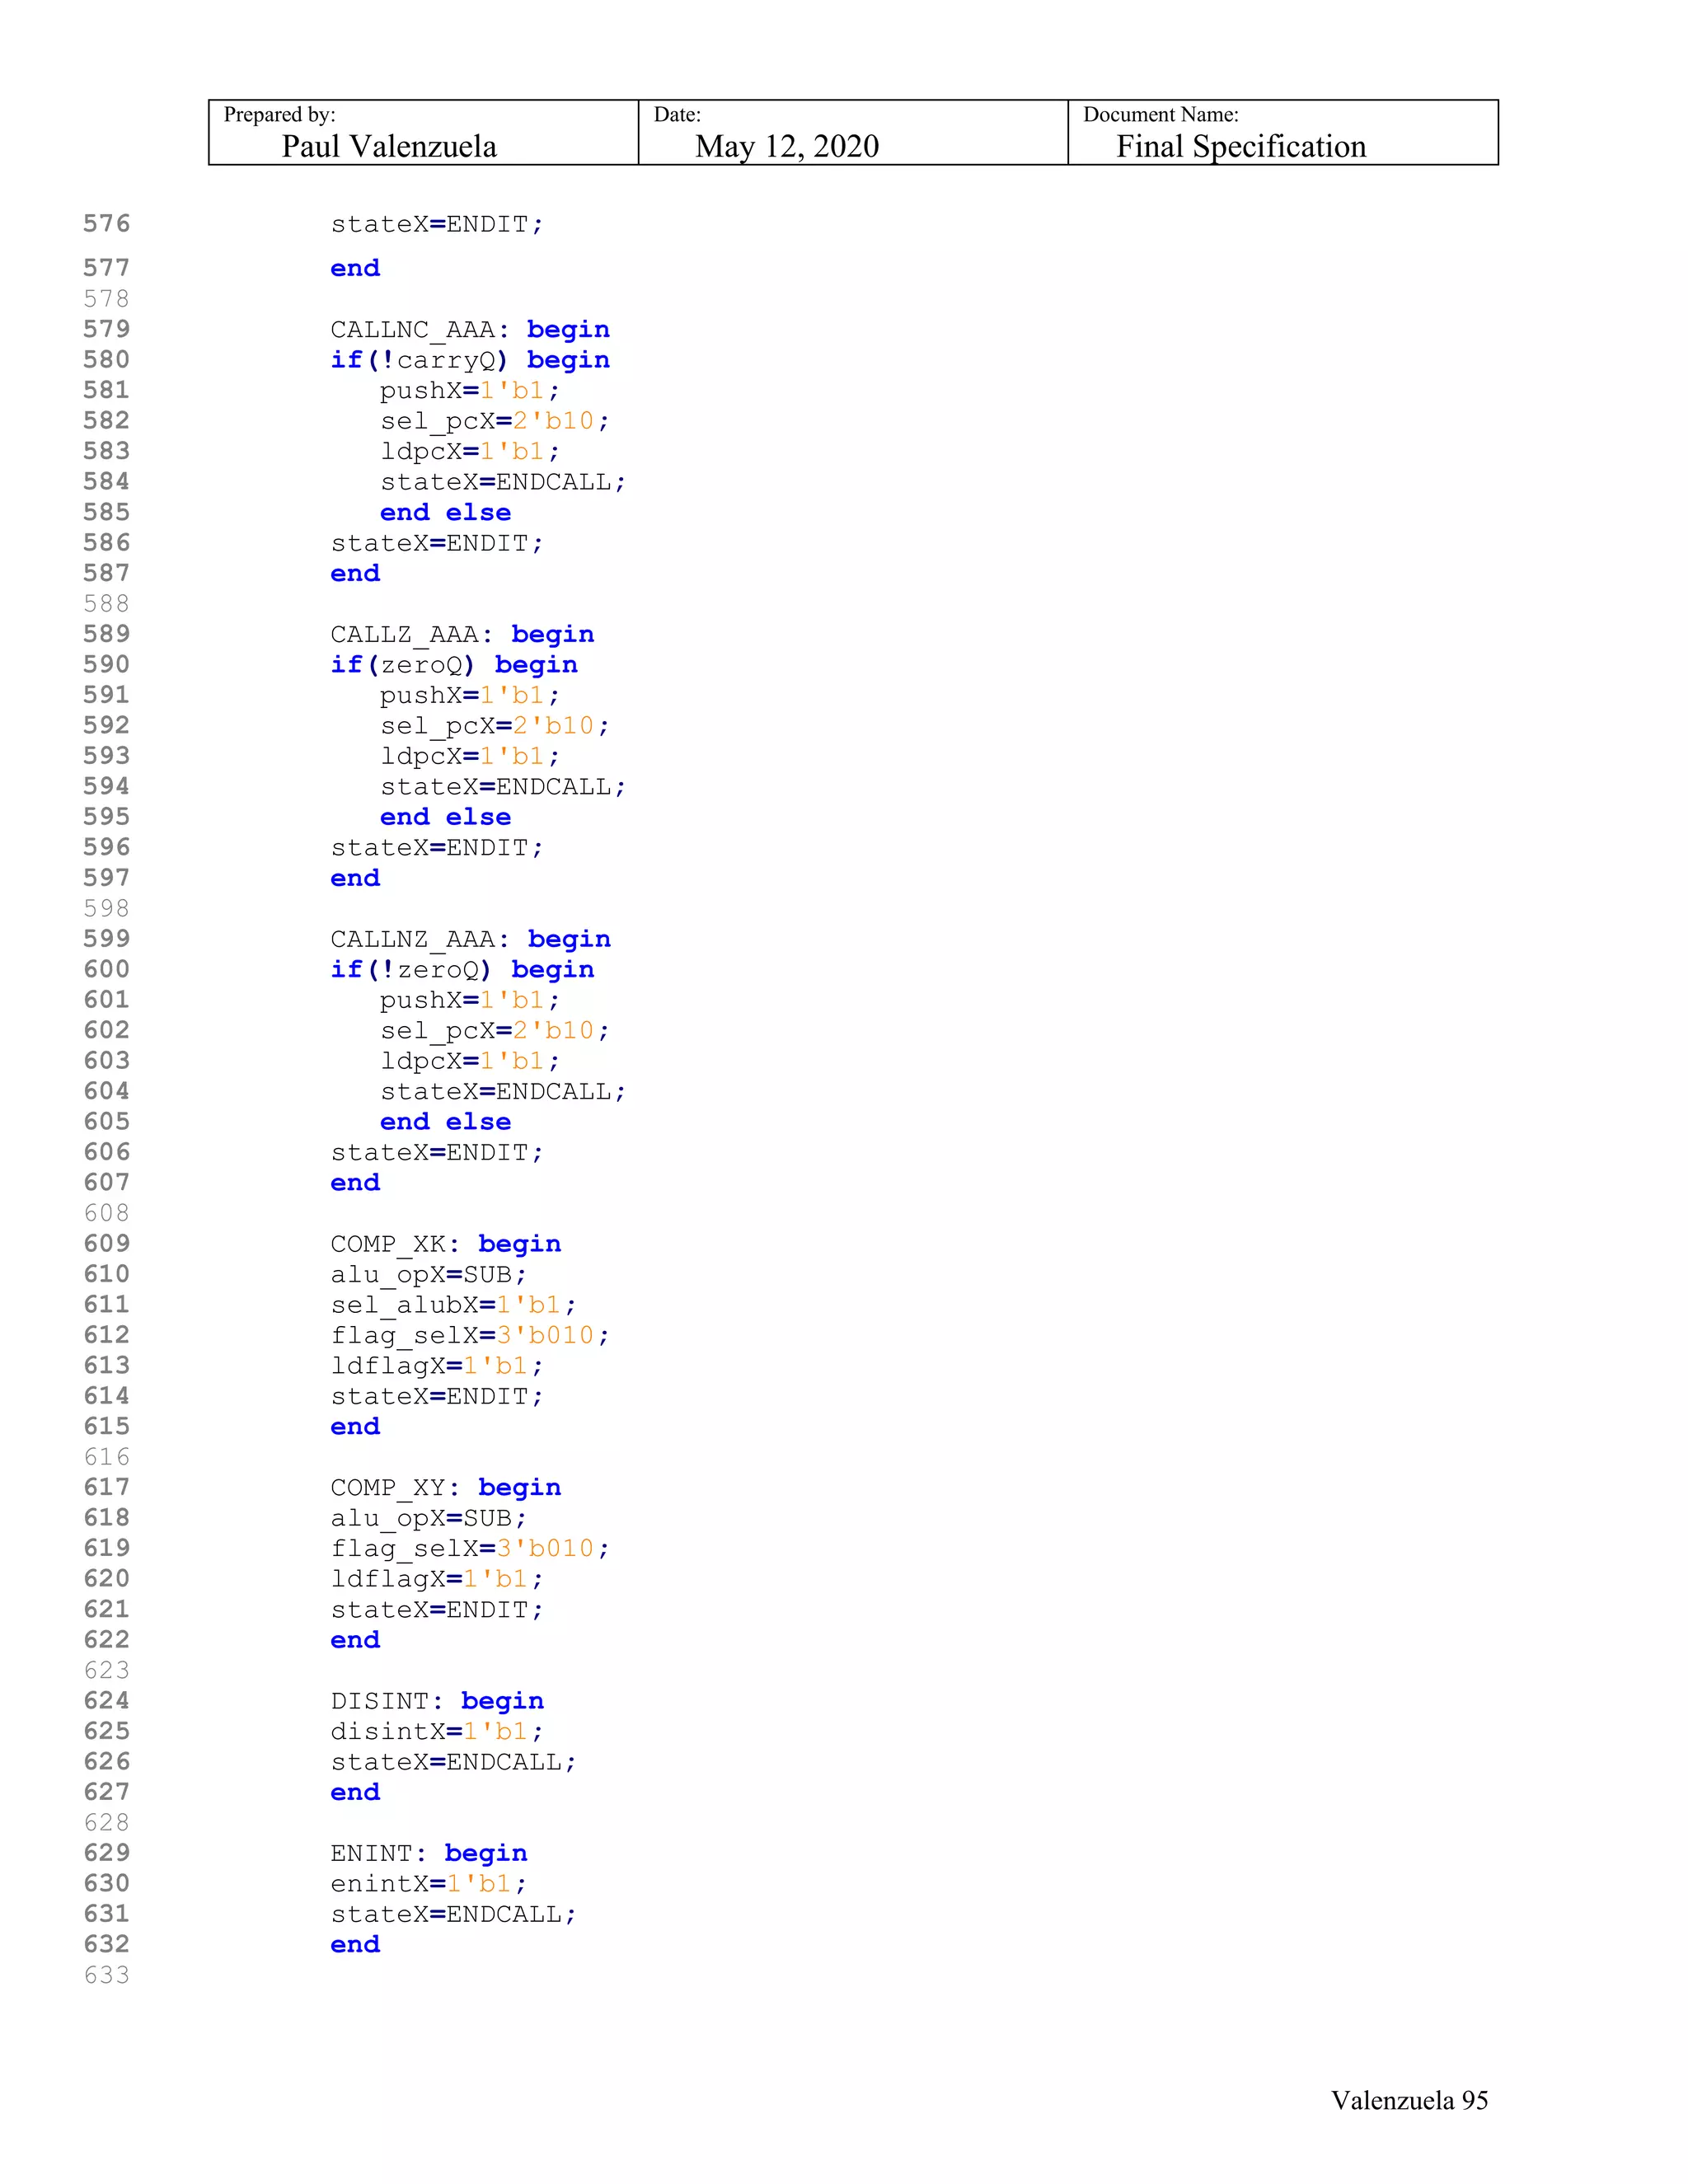Click the Valenzuela 95 page footer
This screenshot has height=2184, width=1688.
click(1409, 2100)
